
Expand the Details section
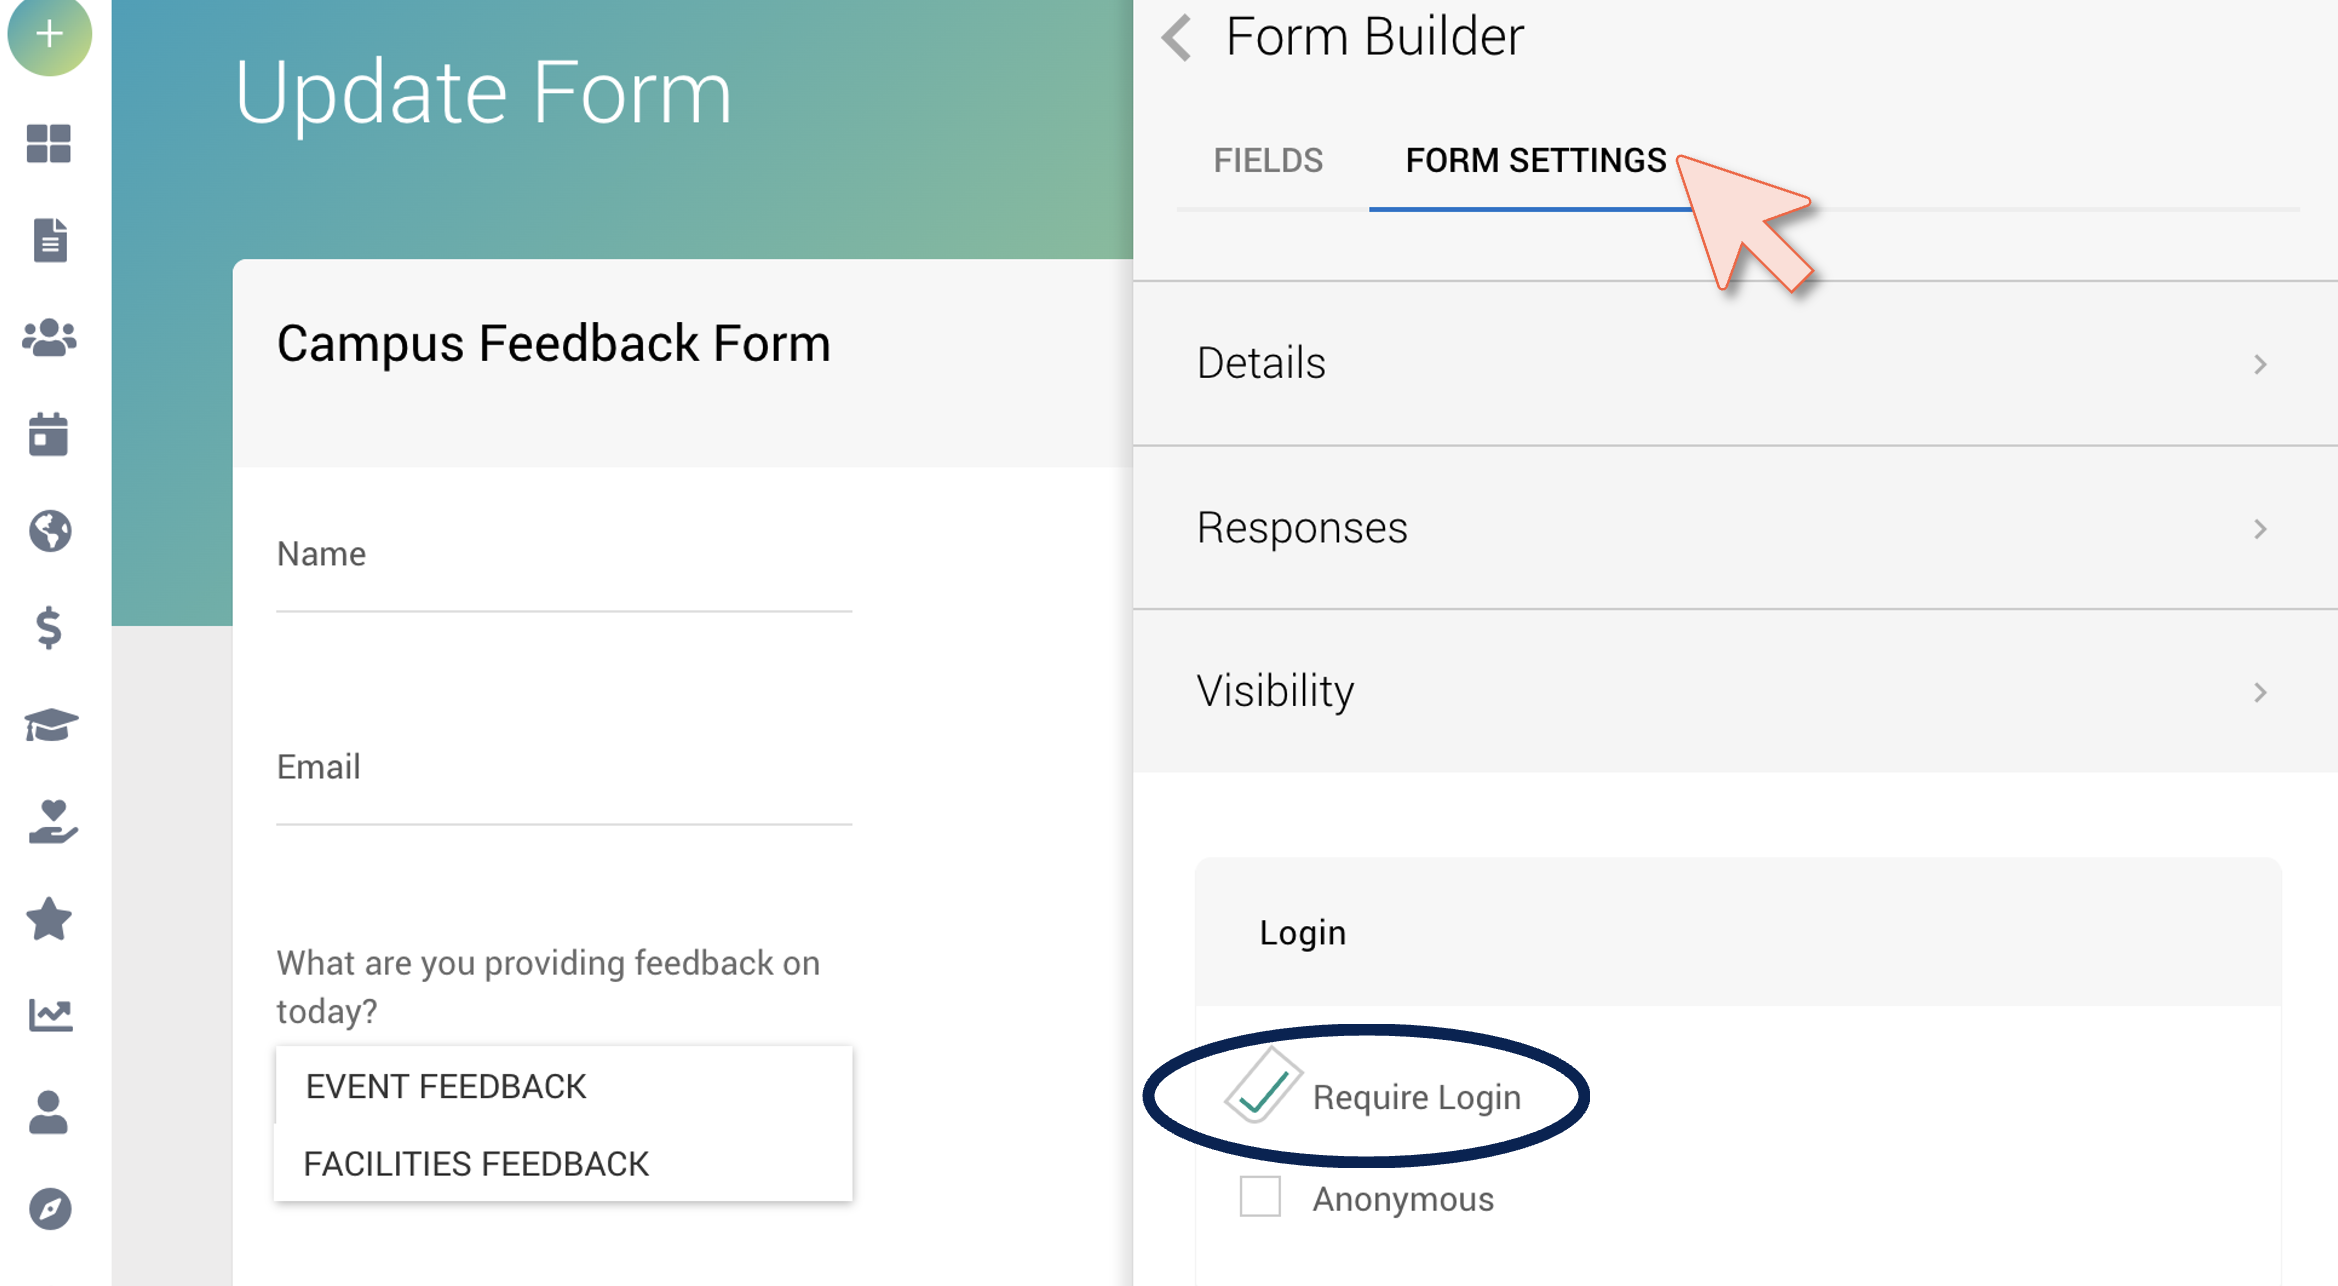tap(1735, 363)
